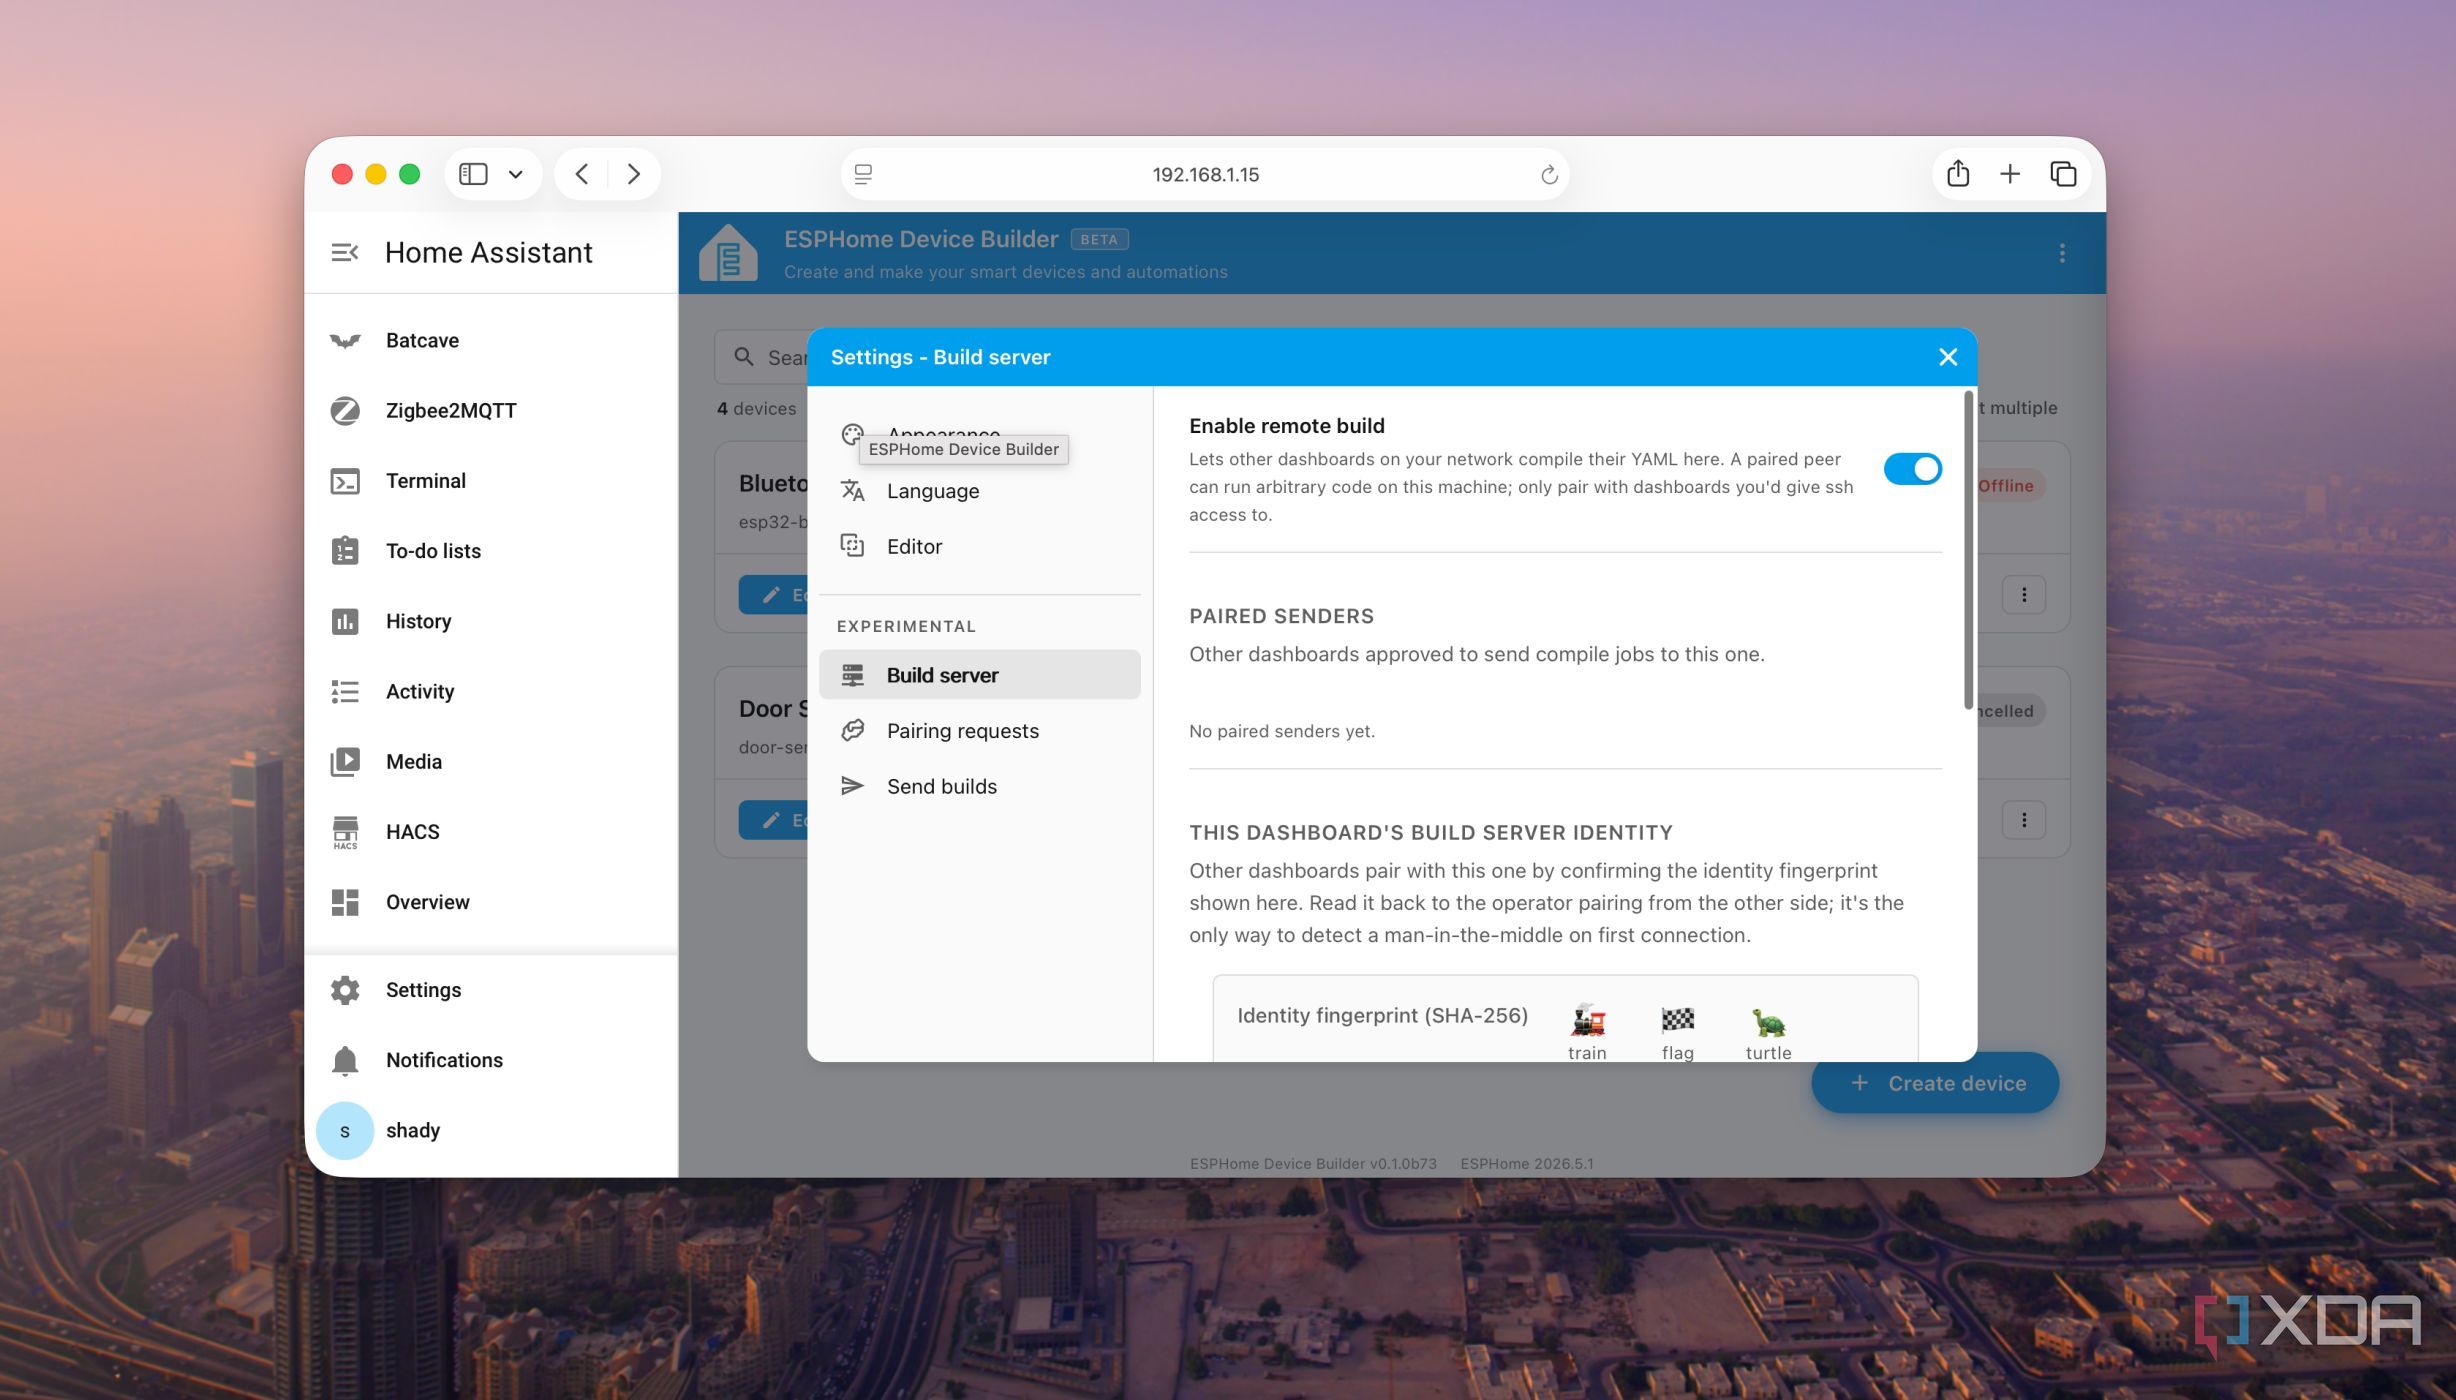Screen dimensions: 2456x1400
Task: Open Zigbee2MQTT in the sidebar
Action: (x=490, y=410)
